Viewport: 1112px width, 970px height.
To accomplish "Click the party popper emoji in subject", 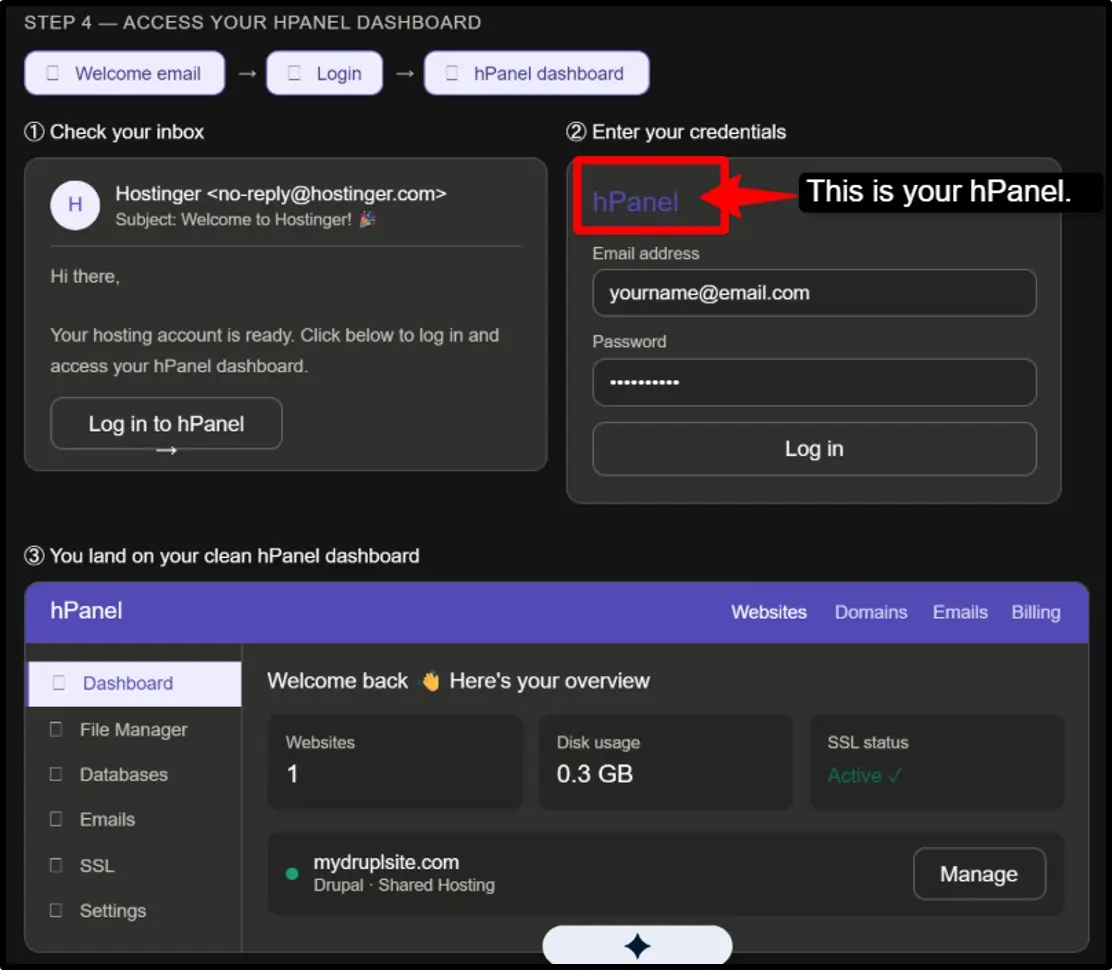I will pyautogui.click(x=367, y=219).
